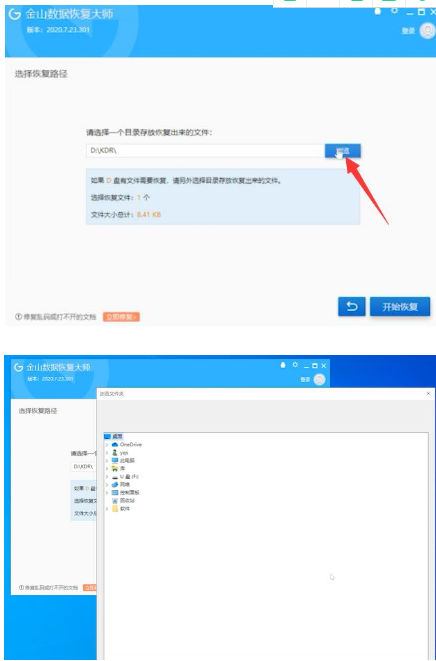This screenshot has height=661, width=436.
Task: Open settings gear in top window title bar
Action: pyautogui.click(x=394, y=11)
